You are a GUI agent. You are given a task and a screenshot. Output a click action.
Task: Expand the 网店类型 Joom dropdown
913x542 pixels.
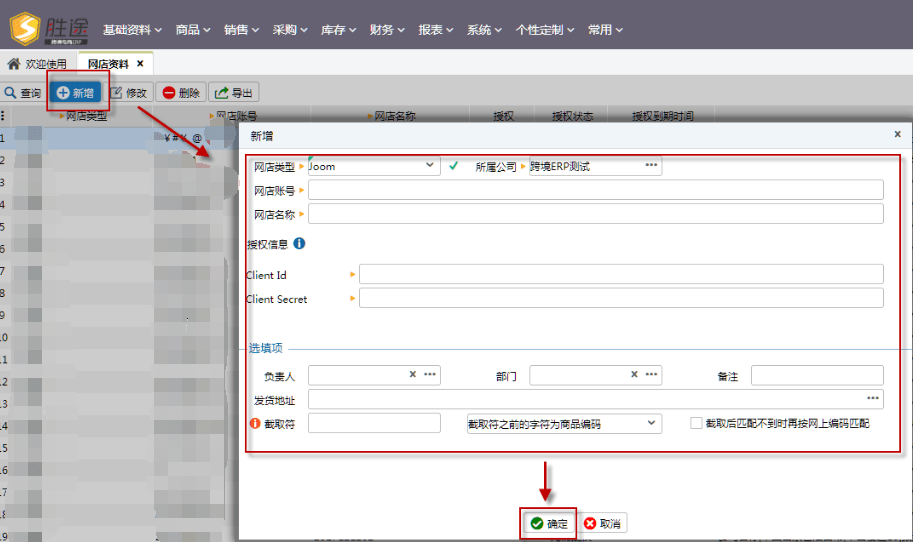point(430,165)
